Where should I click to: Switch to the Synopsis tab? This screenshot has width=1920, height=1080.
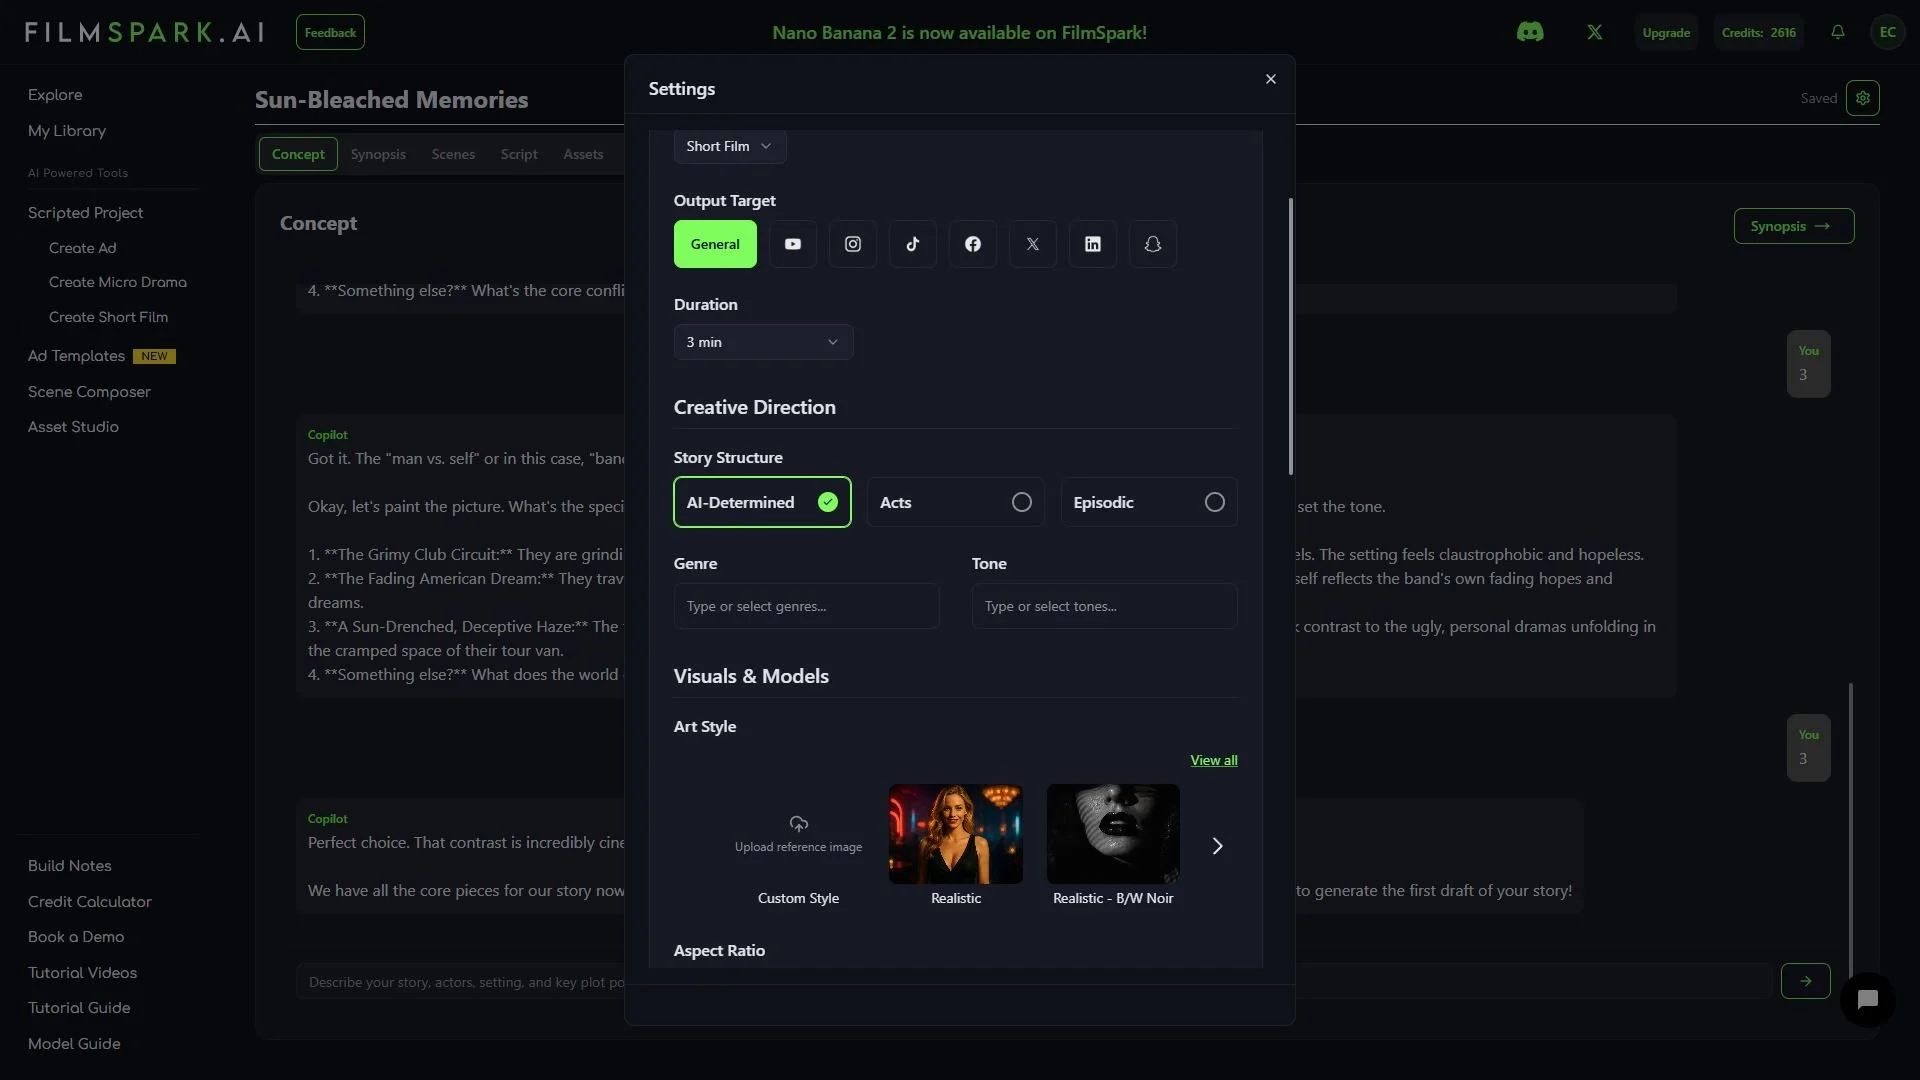click(378, 154)
